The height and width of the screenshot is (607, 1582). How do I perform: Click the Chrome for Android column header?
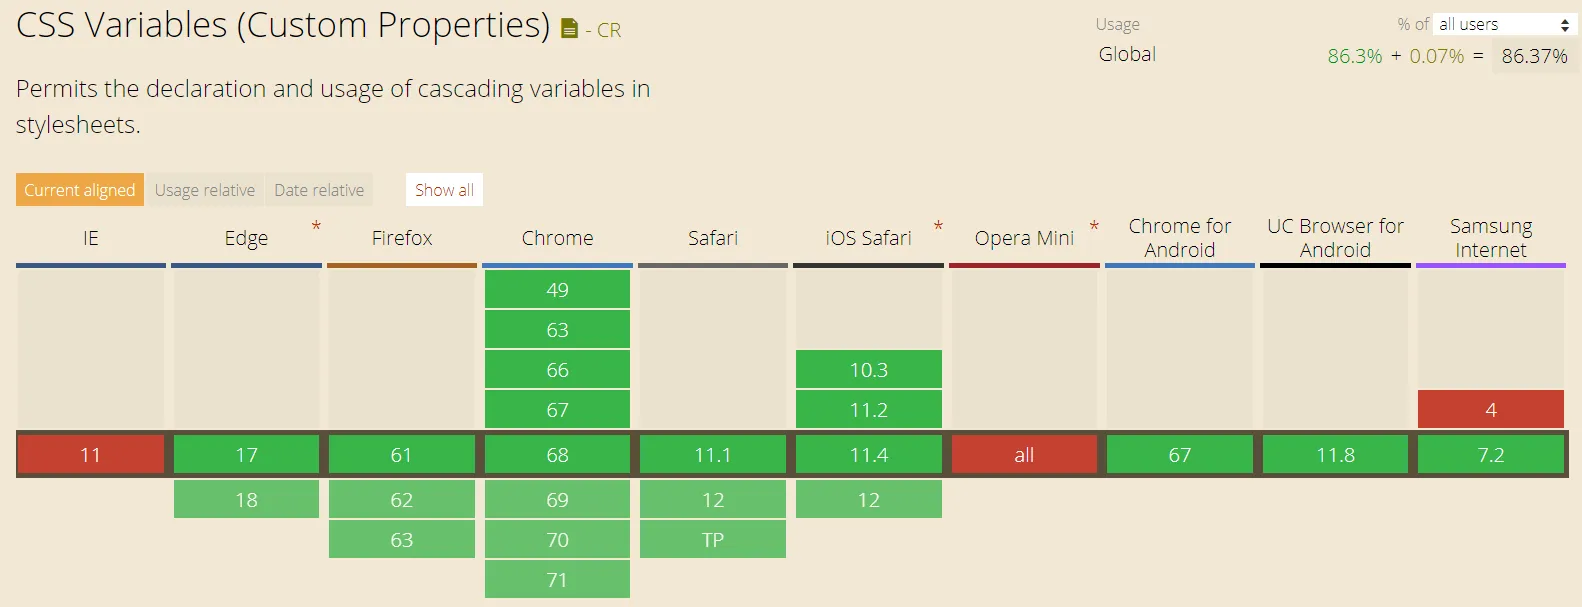tap(1179, 238)
